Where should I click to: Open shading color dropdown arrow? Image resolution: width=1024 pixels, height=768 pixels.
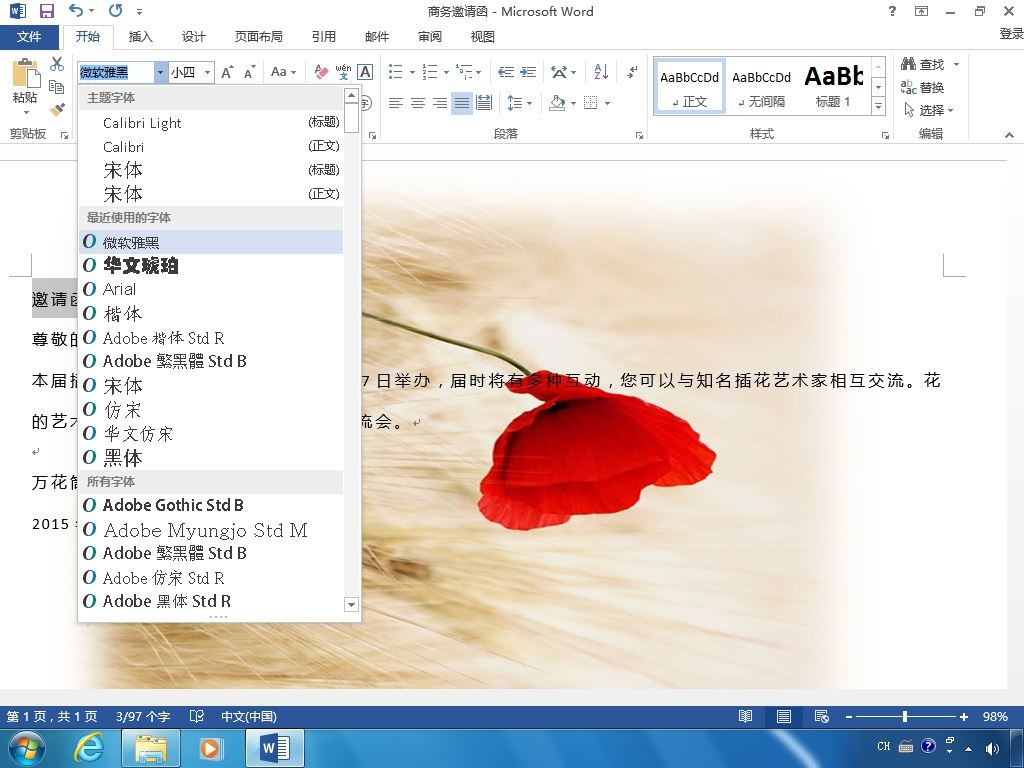tap(573, 103)
